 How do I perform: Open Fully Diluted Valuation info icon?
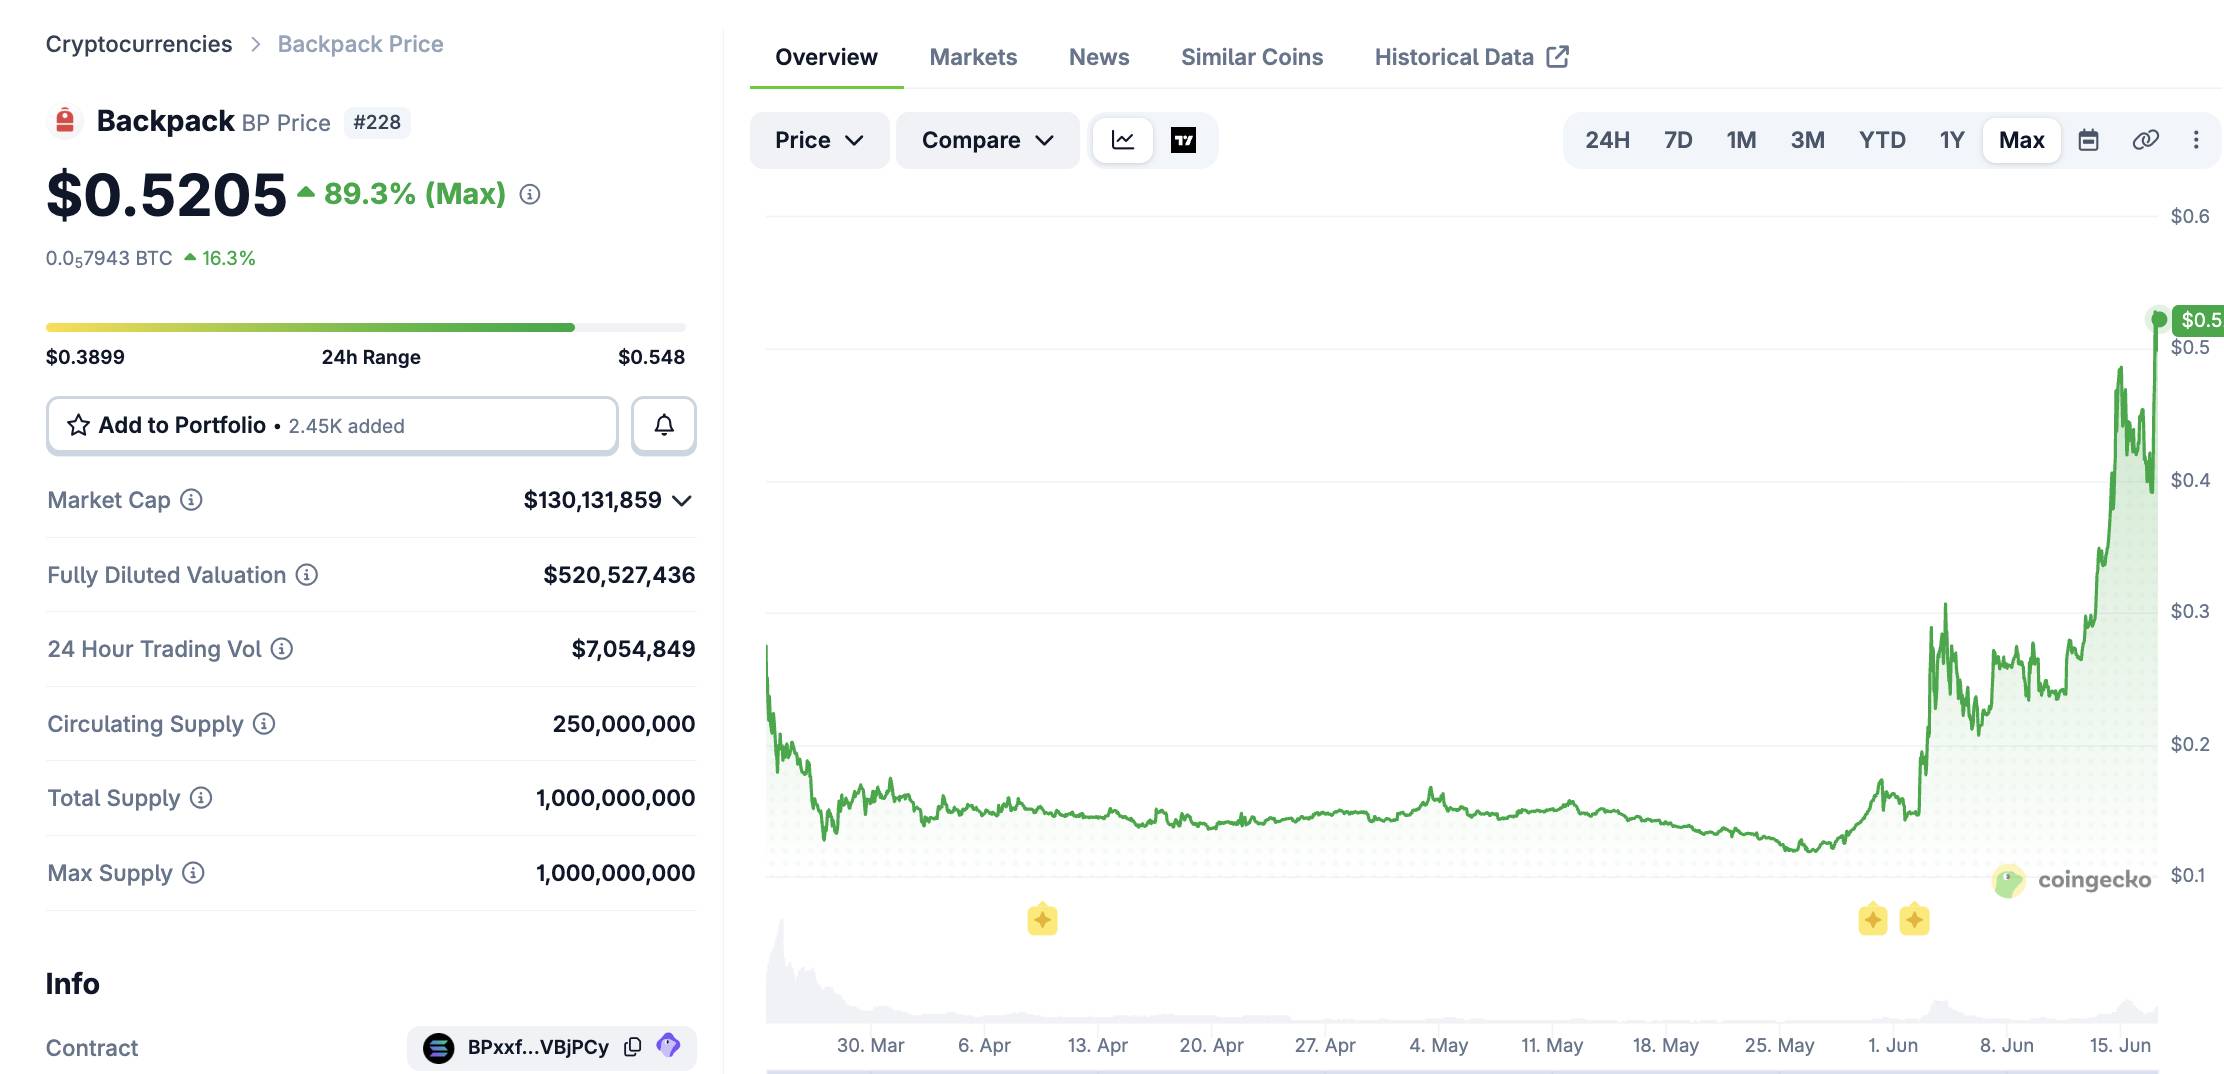coord(307,574)
